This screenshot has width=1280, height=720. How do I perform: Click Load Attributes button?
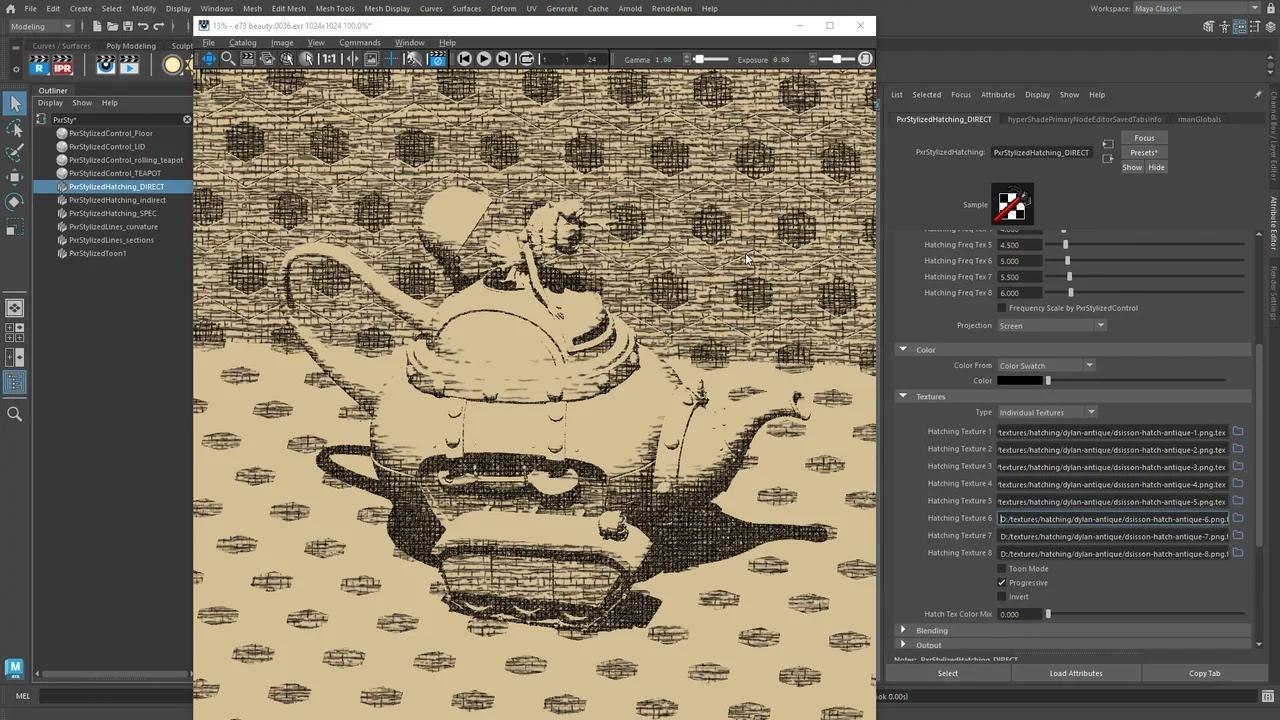(x=1076, y=673)
